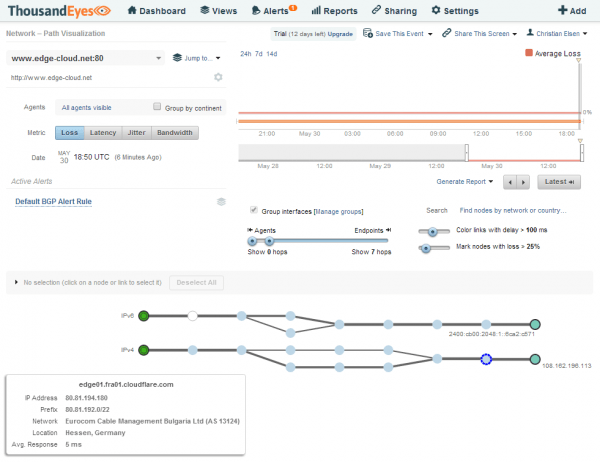The image size is (600, 462).
Task: Open the Dashboard menu item
Action: pyautogui.click(x=157, y=11)
